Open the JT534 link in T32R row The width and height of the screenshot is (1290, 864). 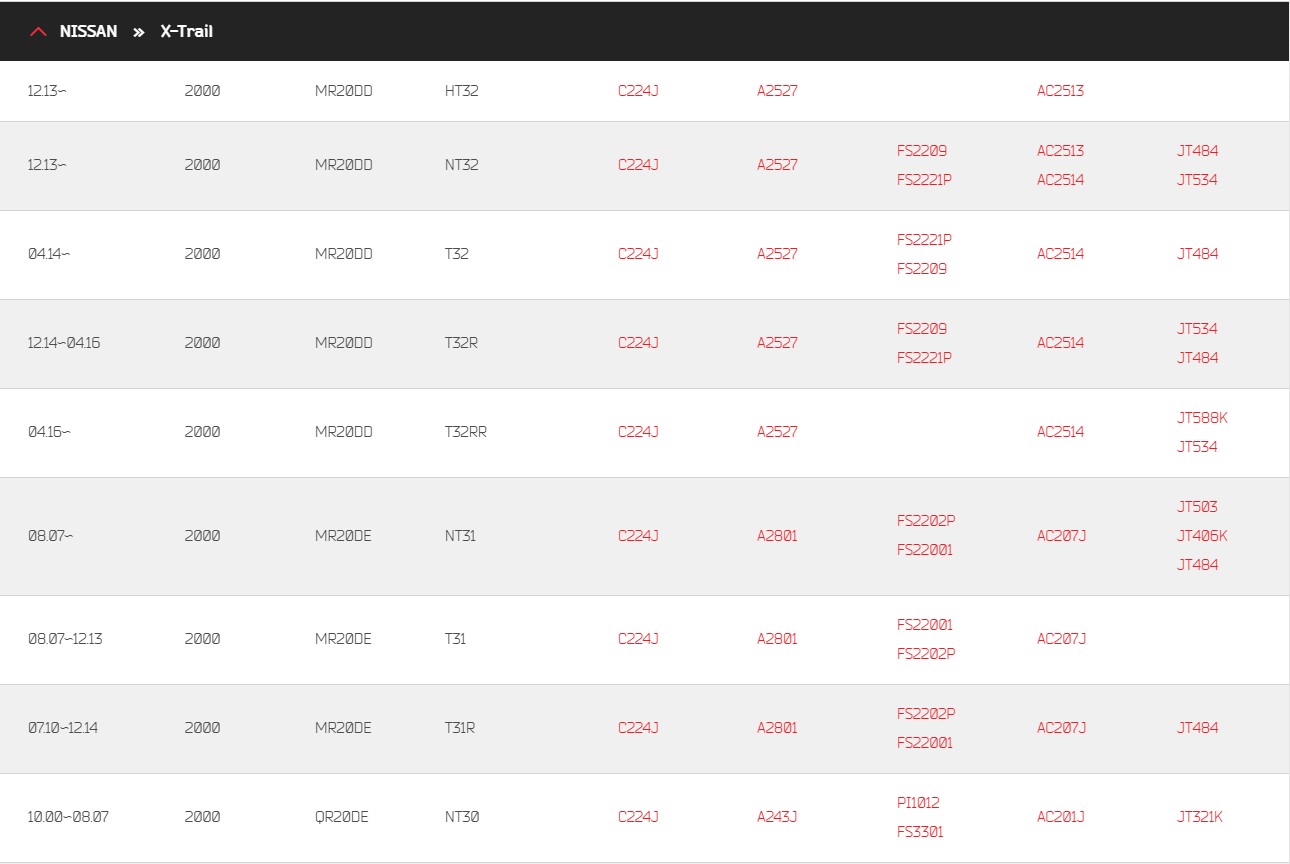point(1197,329)
